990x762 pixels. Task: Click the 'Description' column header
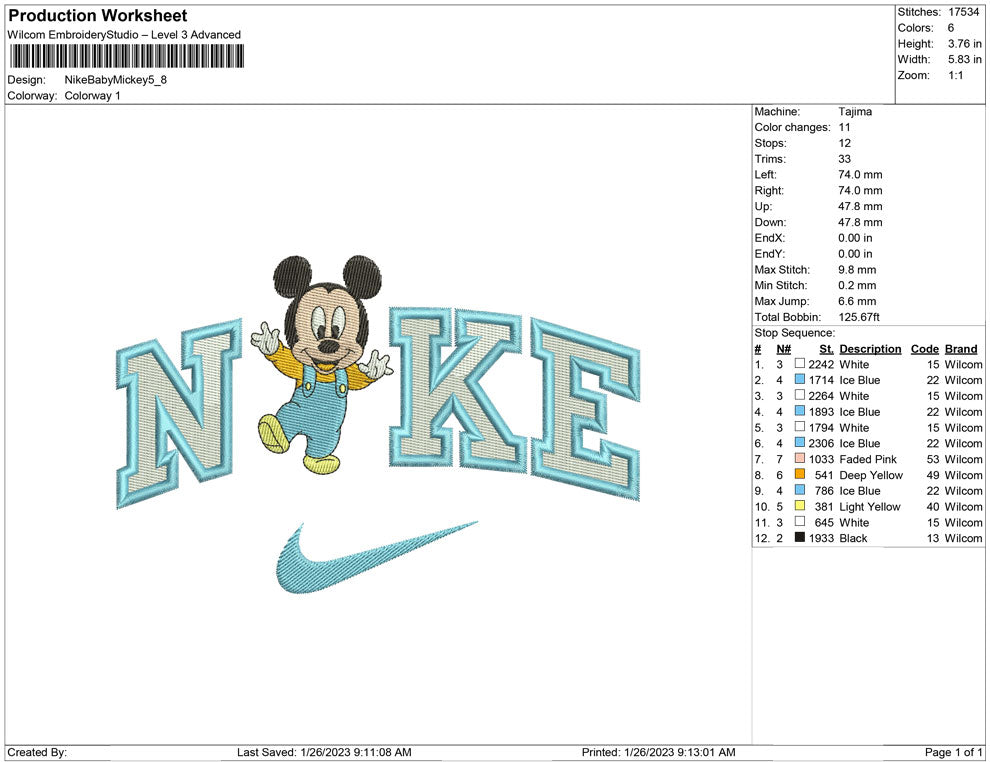[870, 348]
